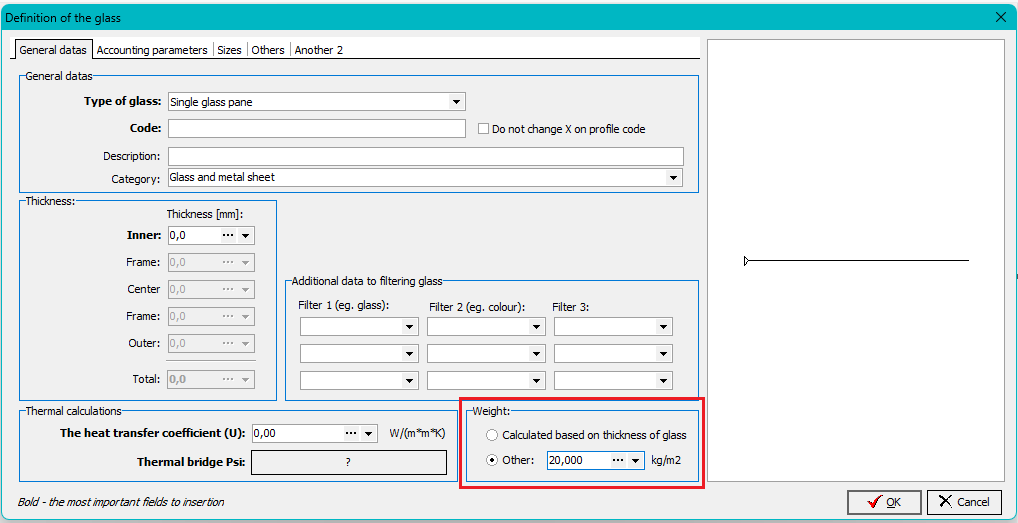Viewport: 1018px width, 523px height.
Task: Click into the Code input field
Action: pyautogui.click(x=316, y=129)
